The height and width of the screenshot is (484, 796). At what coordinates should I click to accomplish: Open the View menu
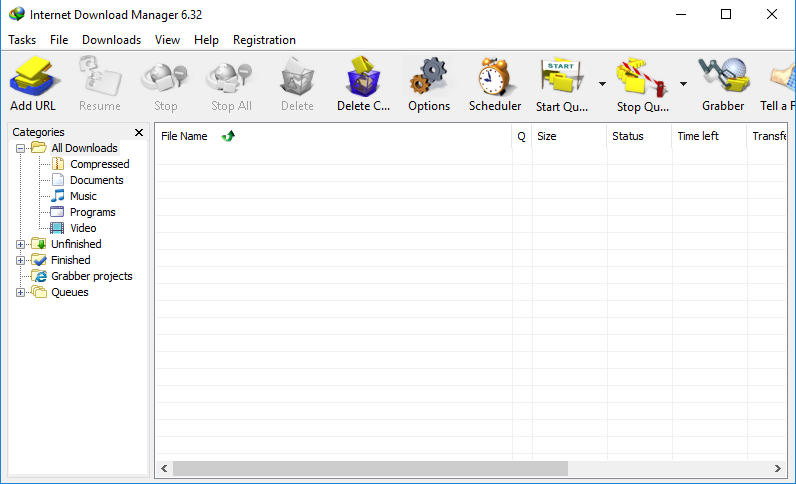coord(167,40)
